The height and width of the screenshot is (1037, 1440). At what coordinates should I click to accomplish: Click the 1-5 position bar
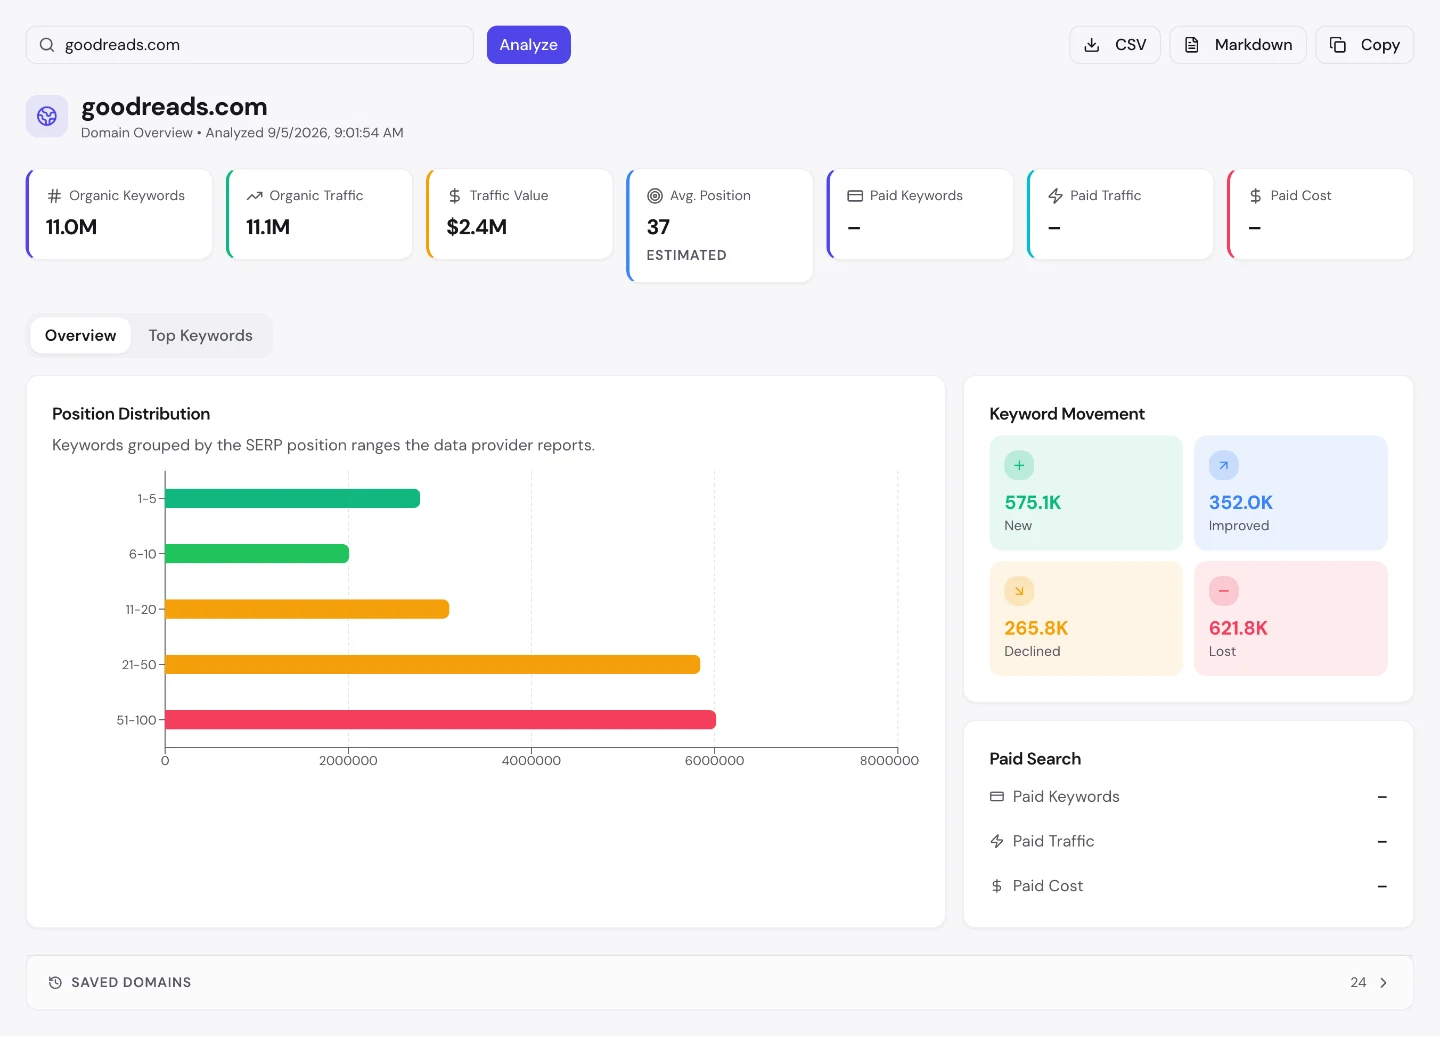293,498
